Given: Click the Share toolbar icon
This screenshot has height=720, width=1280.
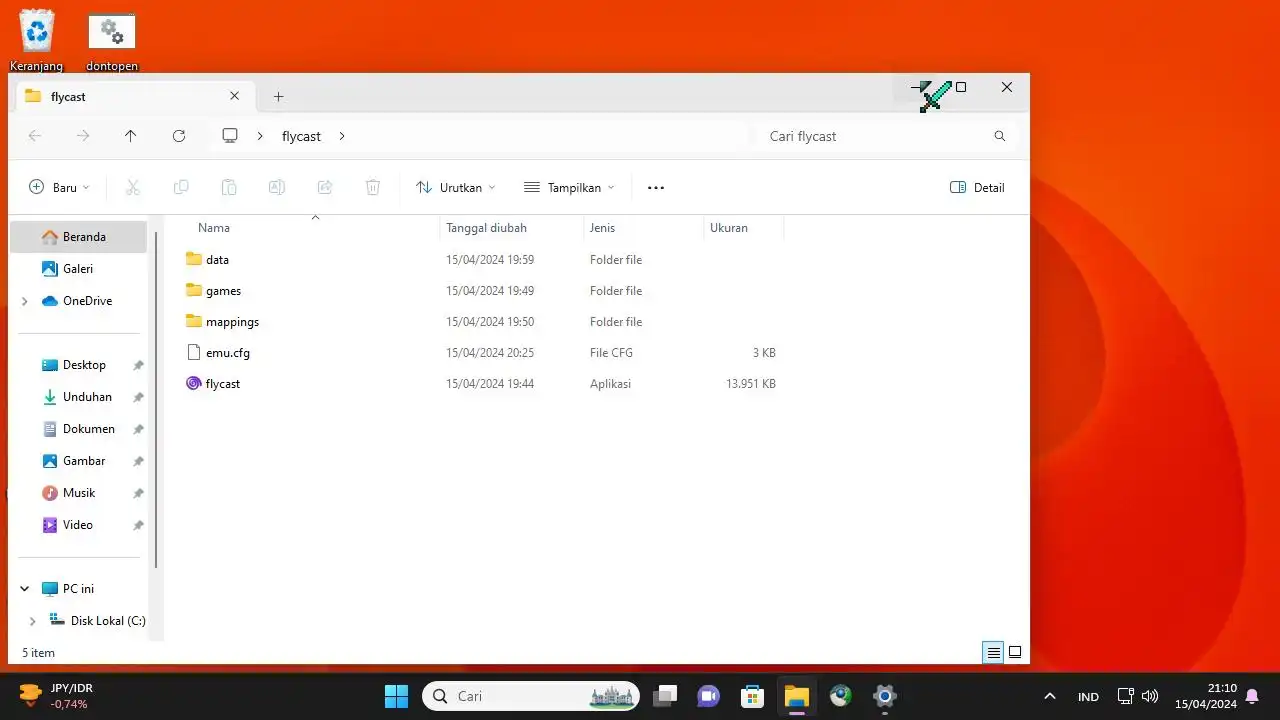Looking at the screenshot, I should click(x=325, y=187).
